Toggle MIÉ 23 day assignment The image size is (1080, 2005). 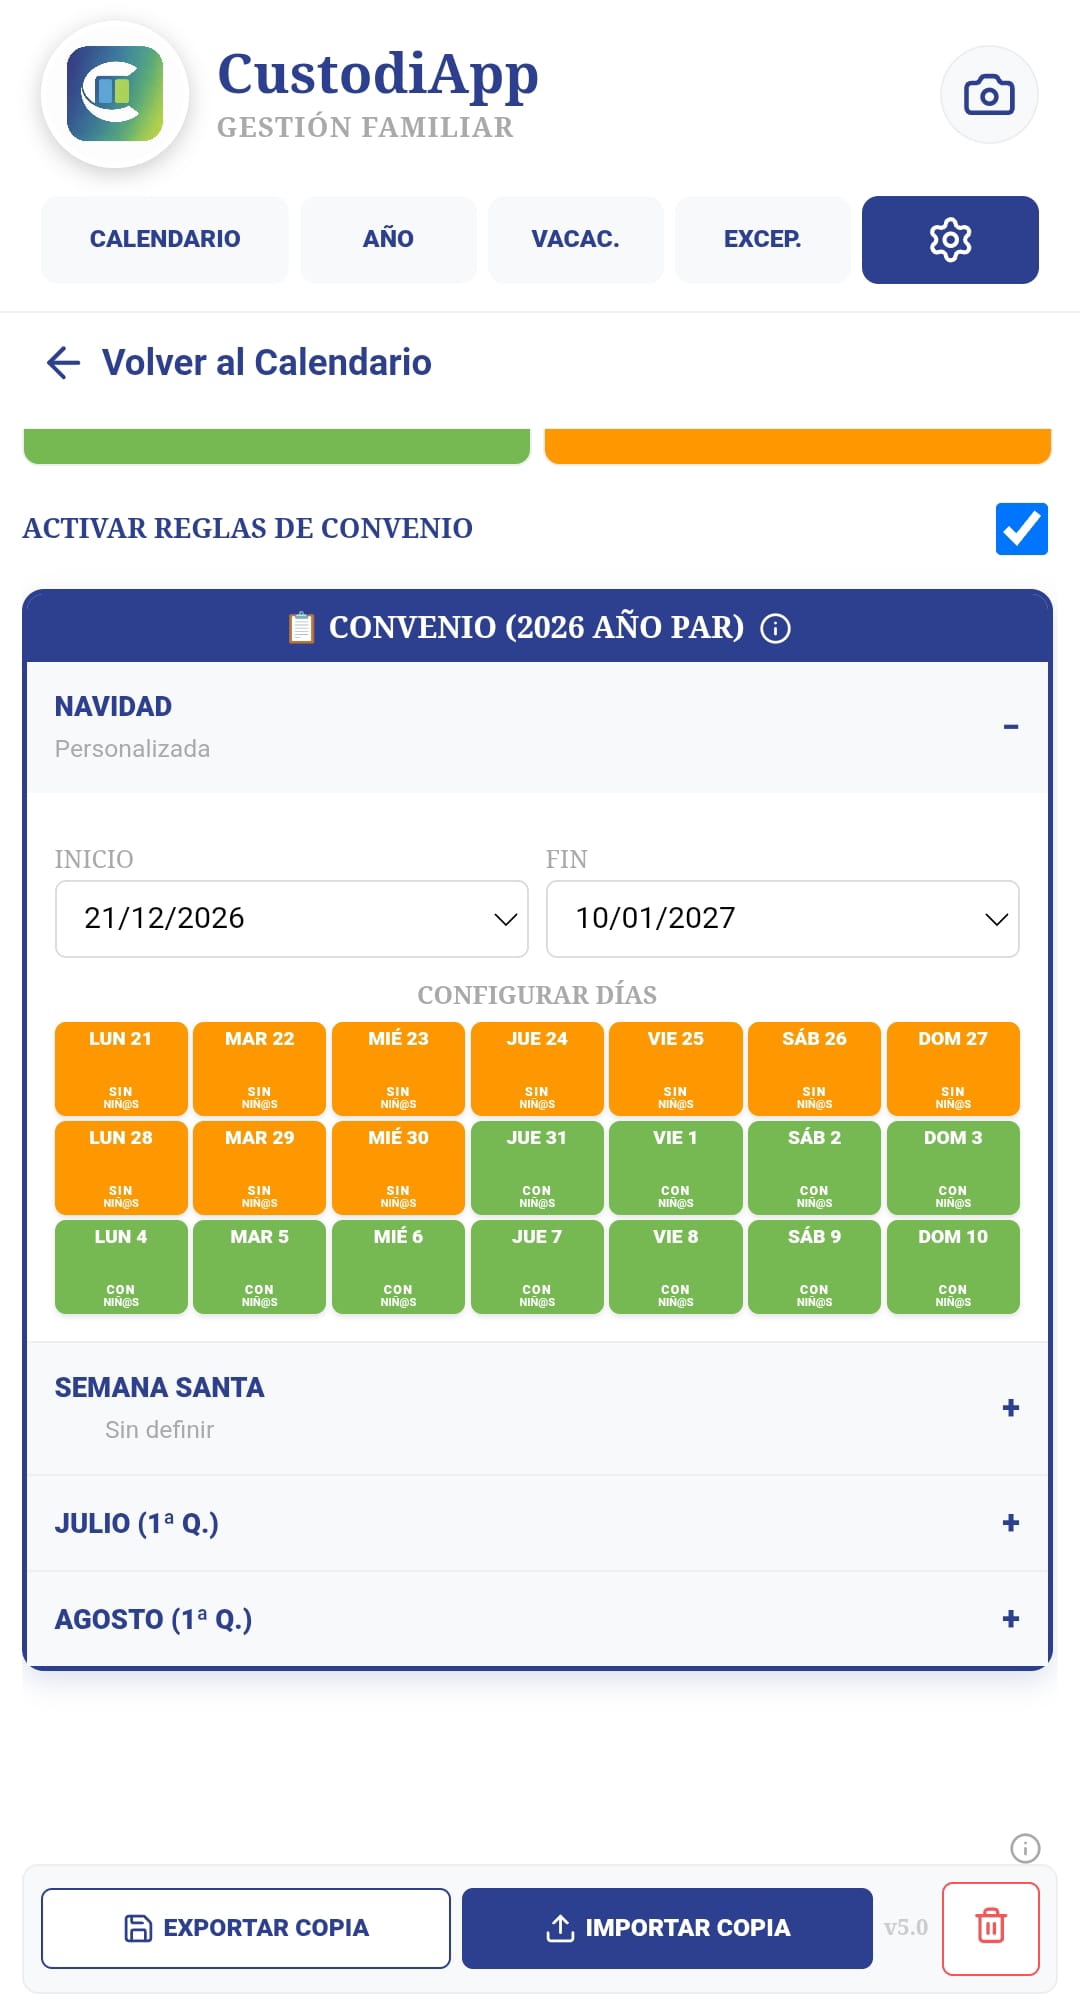click(x=397, y=1068)
